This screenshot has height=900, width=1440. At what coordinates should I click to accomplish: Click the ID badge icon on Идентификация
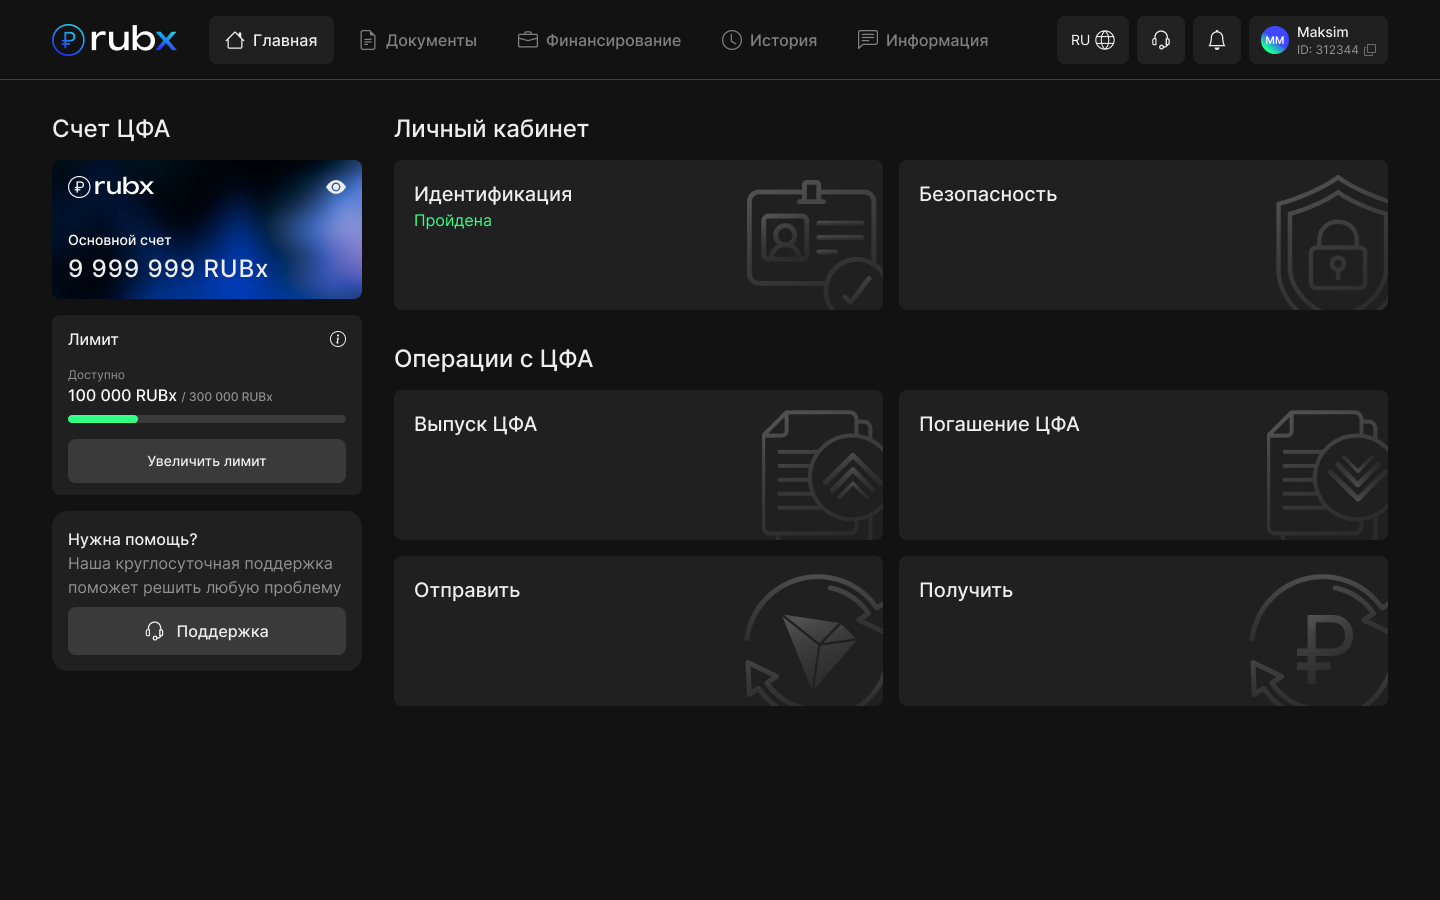click(812, 240)
